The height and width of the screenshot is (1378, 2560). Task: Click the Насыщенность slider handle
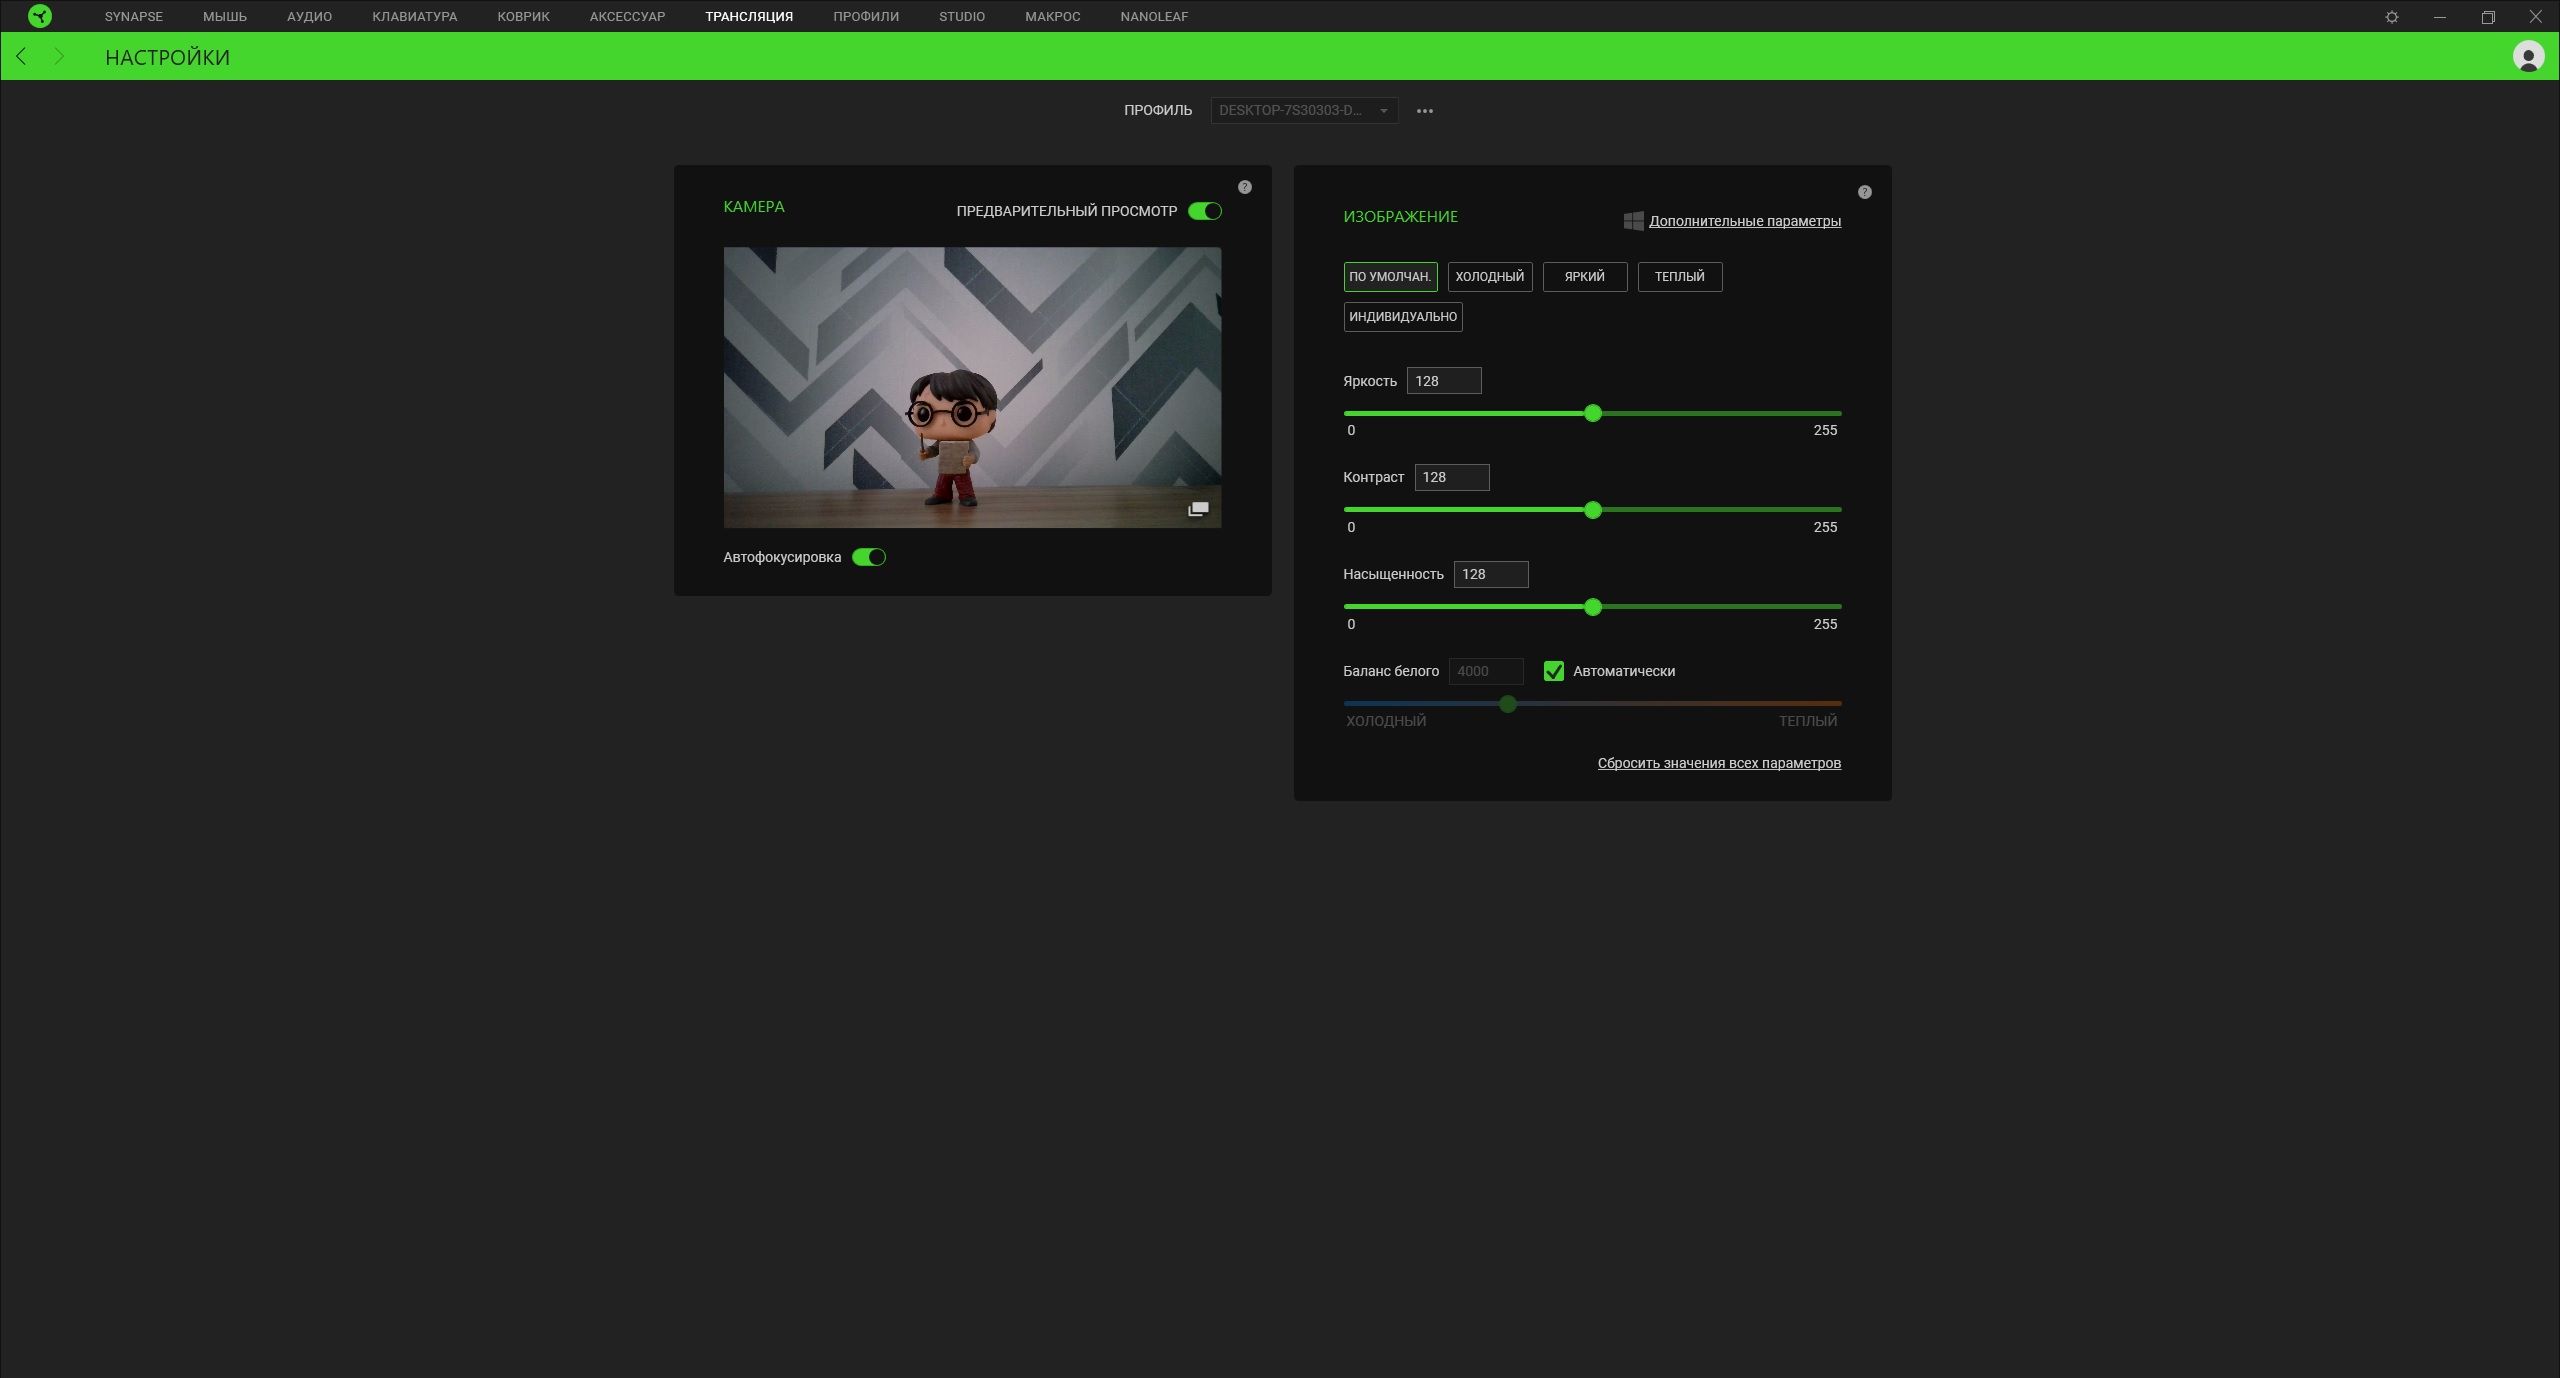coord(1593,607)
